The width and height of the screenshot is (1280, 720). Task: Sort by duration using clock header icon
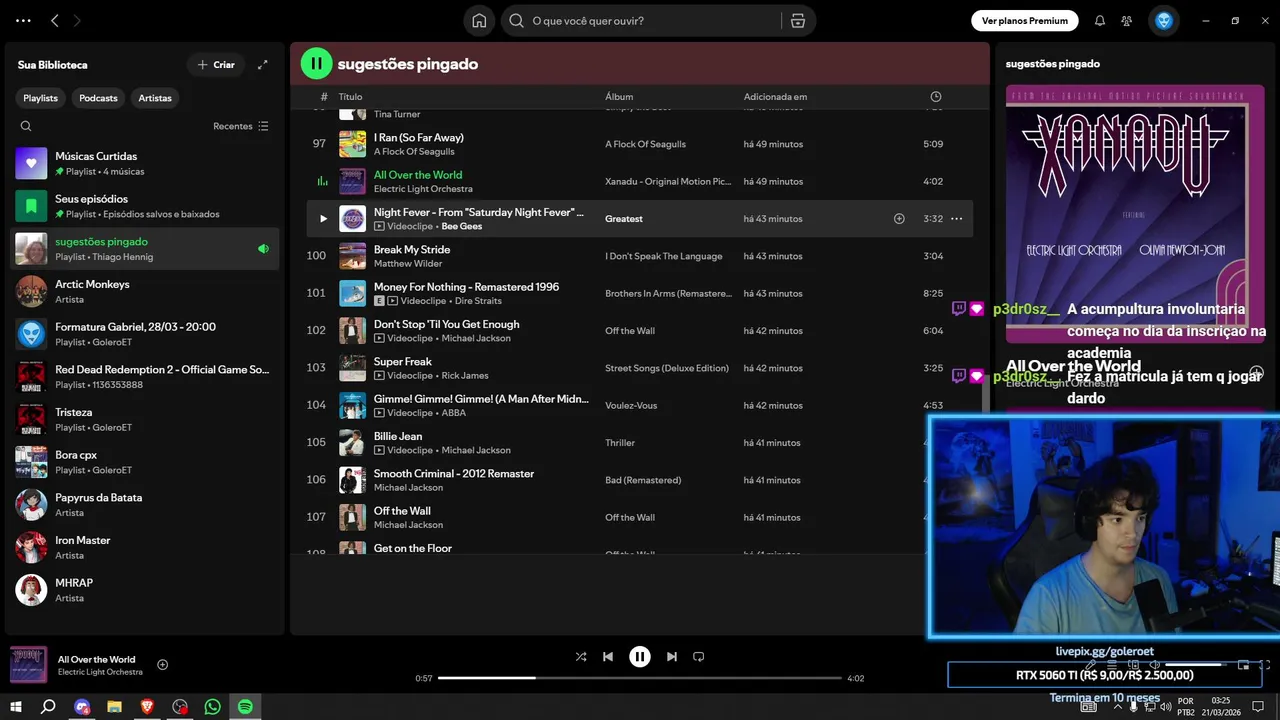tap(936, 97)
